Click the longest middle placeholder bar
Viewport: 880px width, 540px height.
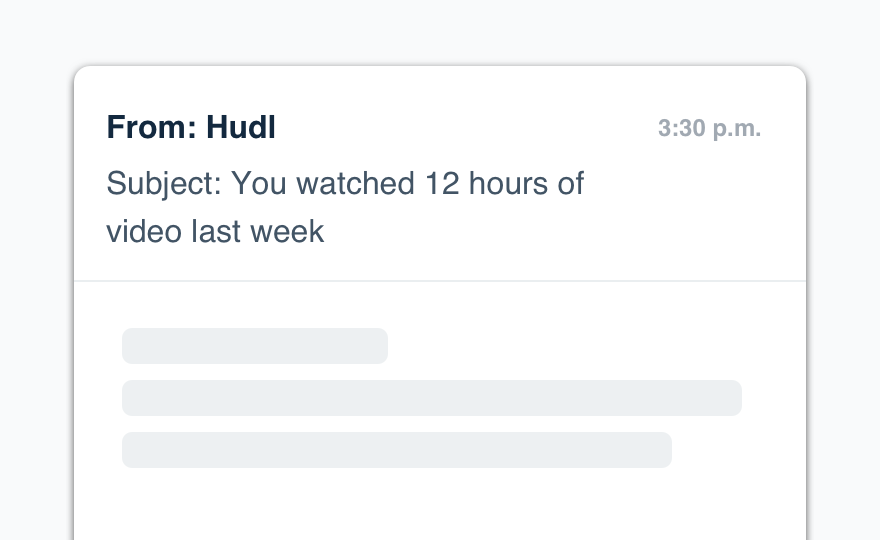point(431,398)
